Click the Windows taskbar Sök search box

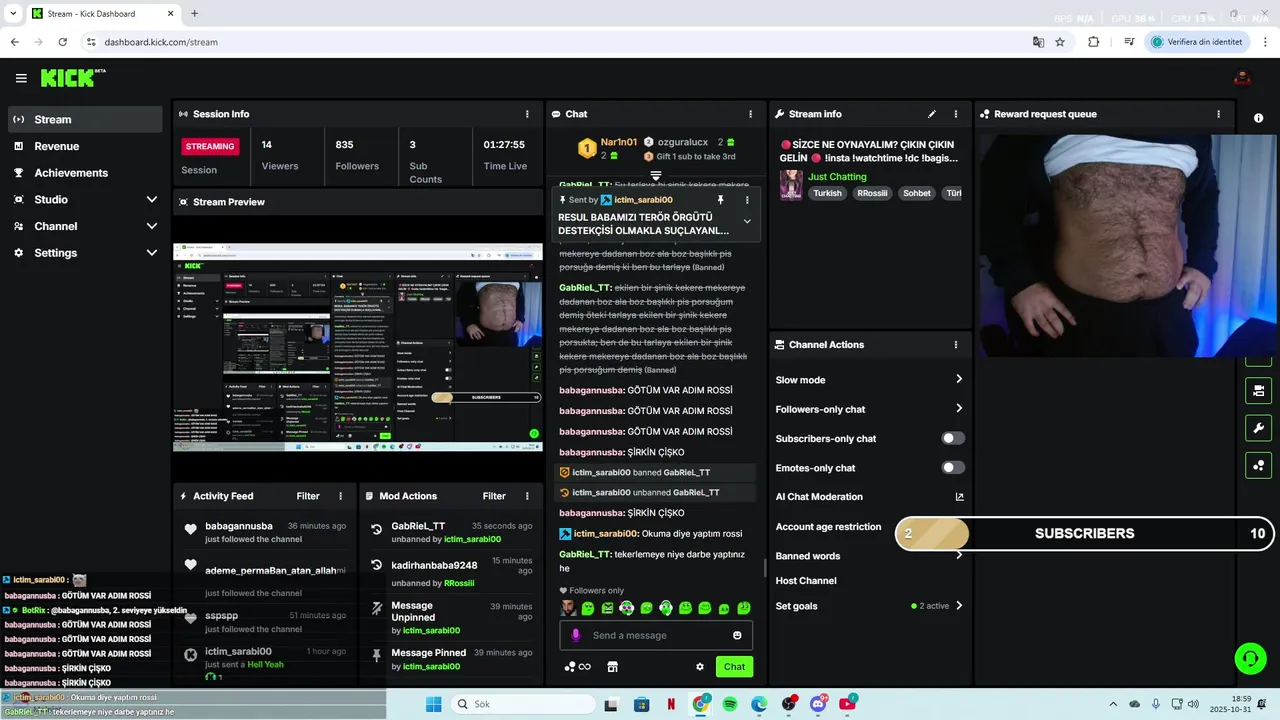tap(521, 704)
